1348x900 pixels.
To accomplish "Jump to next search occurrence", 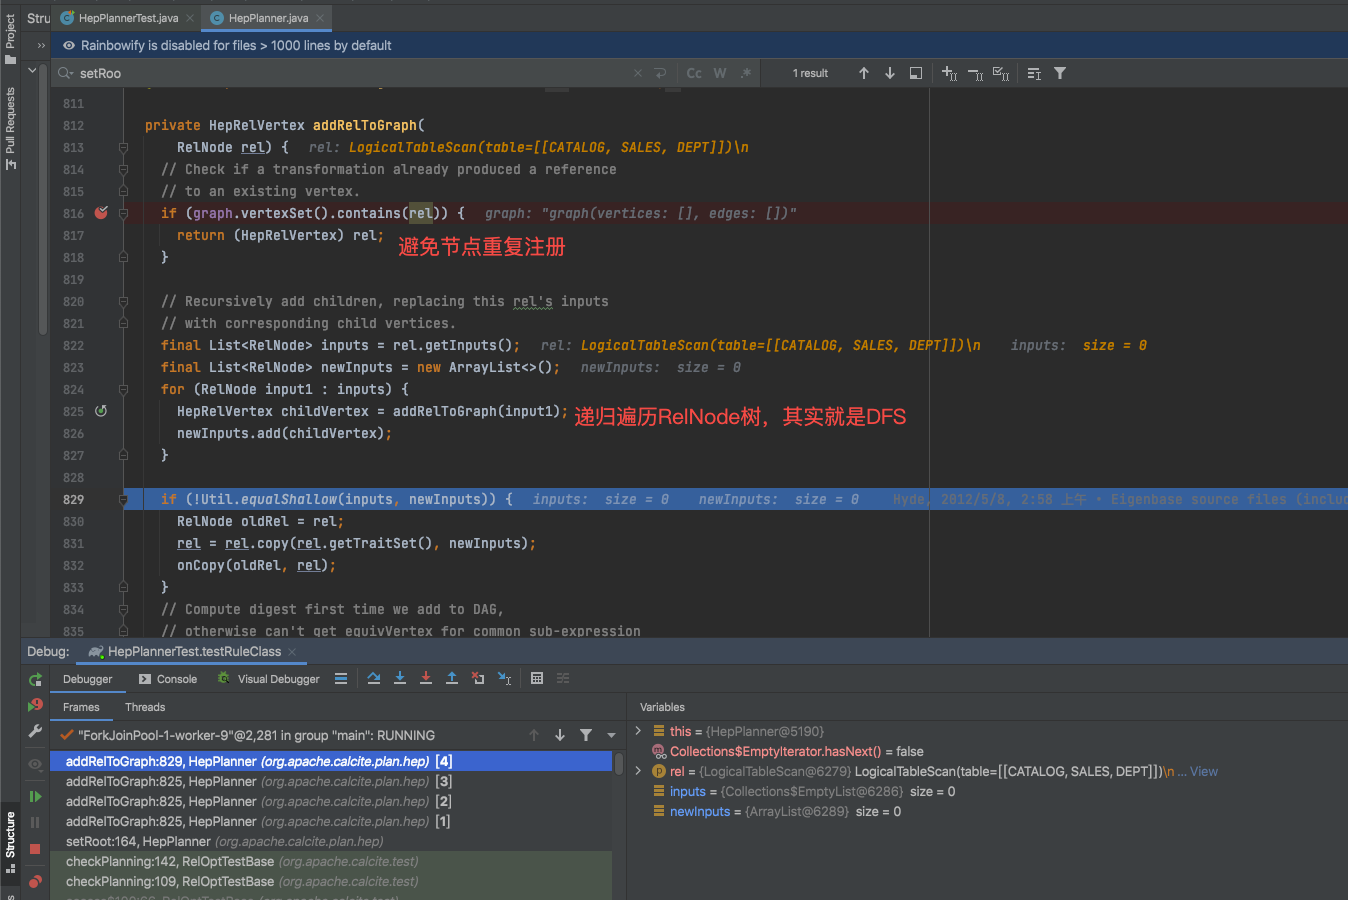I will [x=890, y=73].
